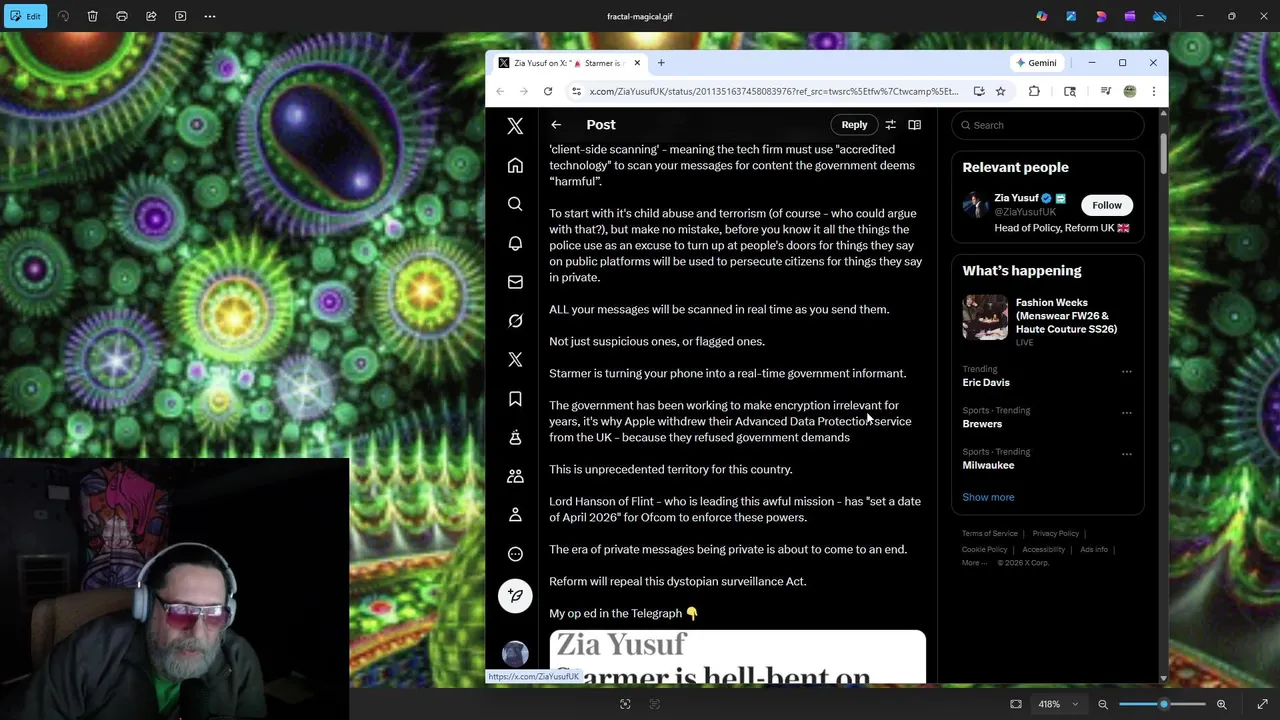Open X Messages envelope icon

pyautogui.click(x=515, y=282)
